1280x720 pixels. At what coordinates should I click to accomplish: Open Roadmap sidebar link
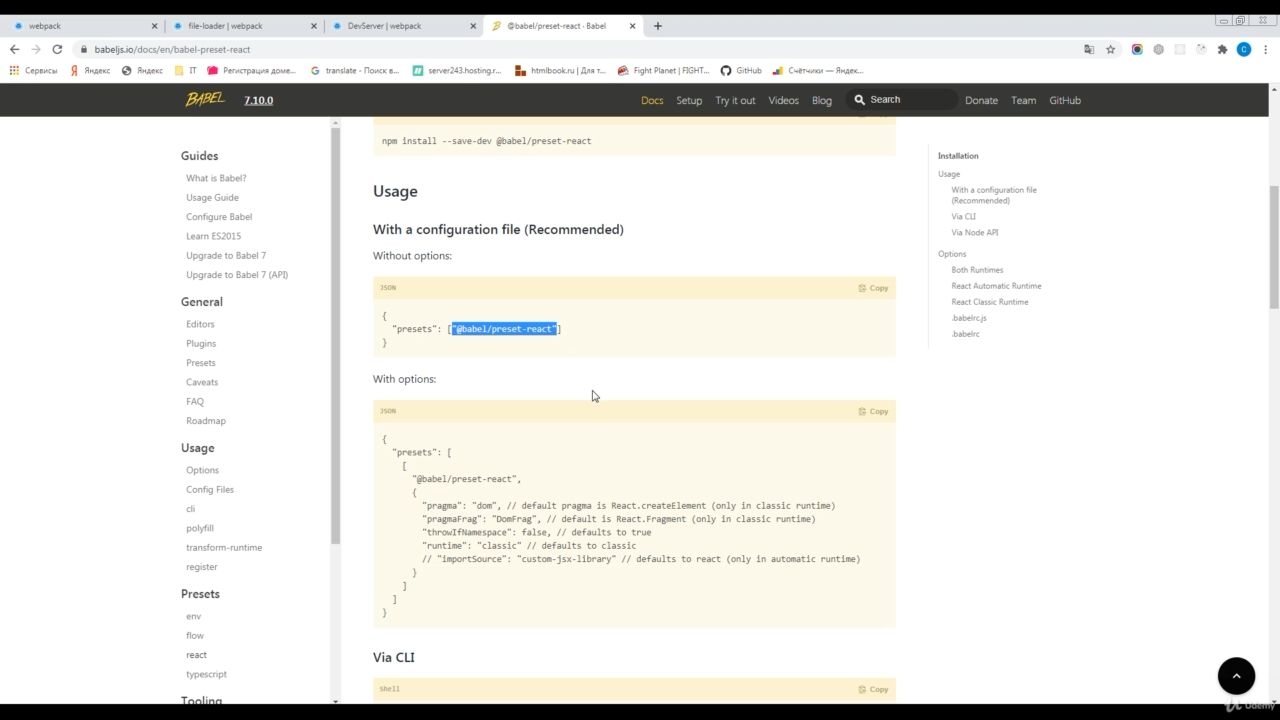pyautogui.click(x=206, y=421)
